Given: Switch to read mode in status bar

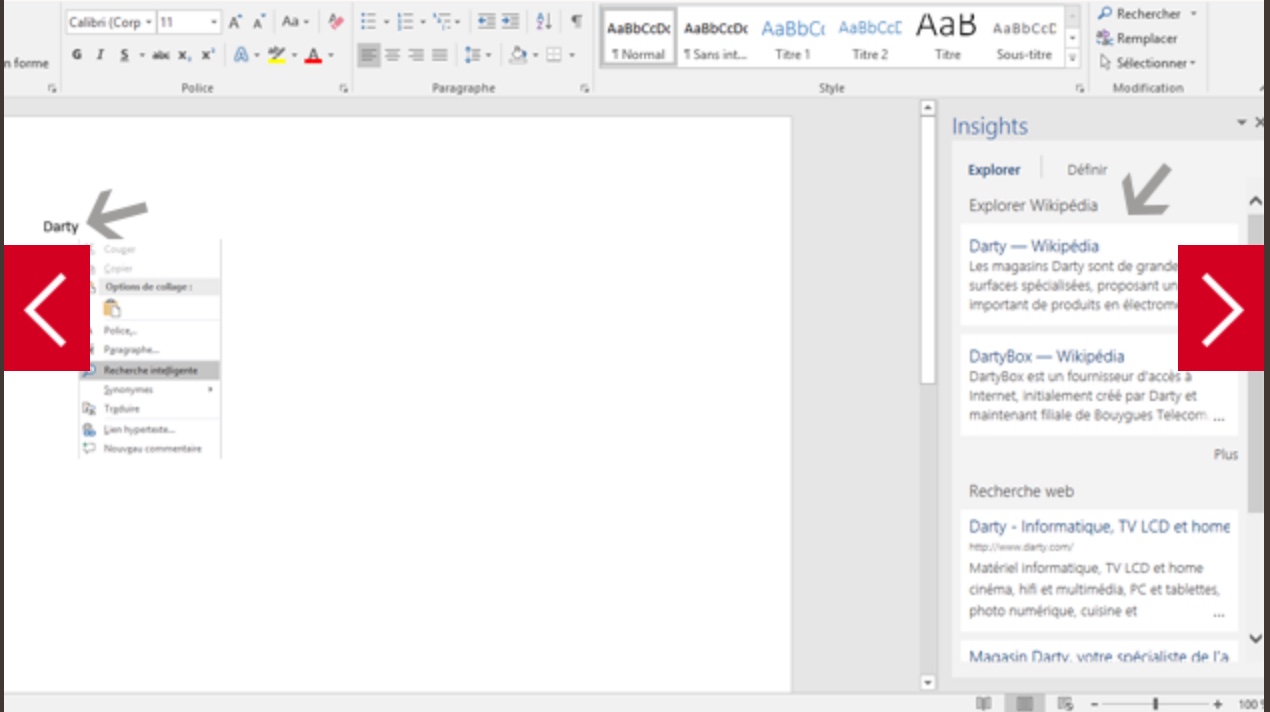Looking at the screenshot, I should (984, 704).
